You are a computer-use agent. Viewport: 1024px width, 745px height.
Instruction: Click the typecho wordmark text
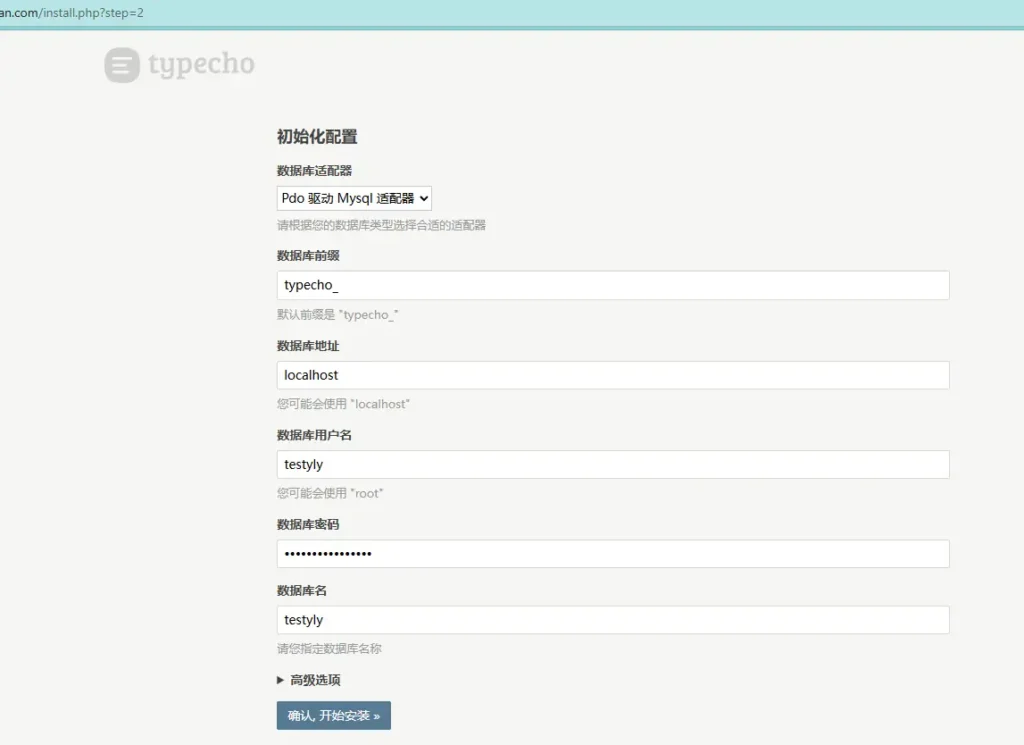click(x=201, y=65)
